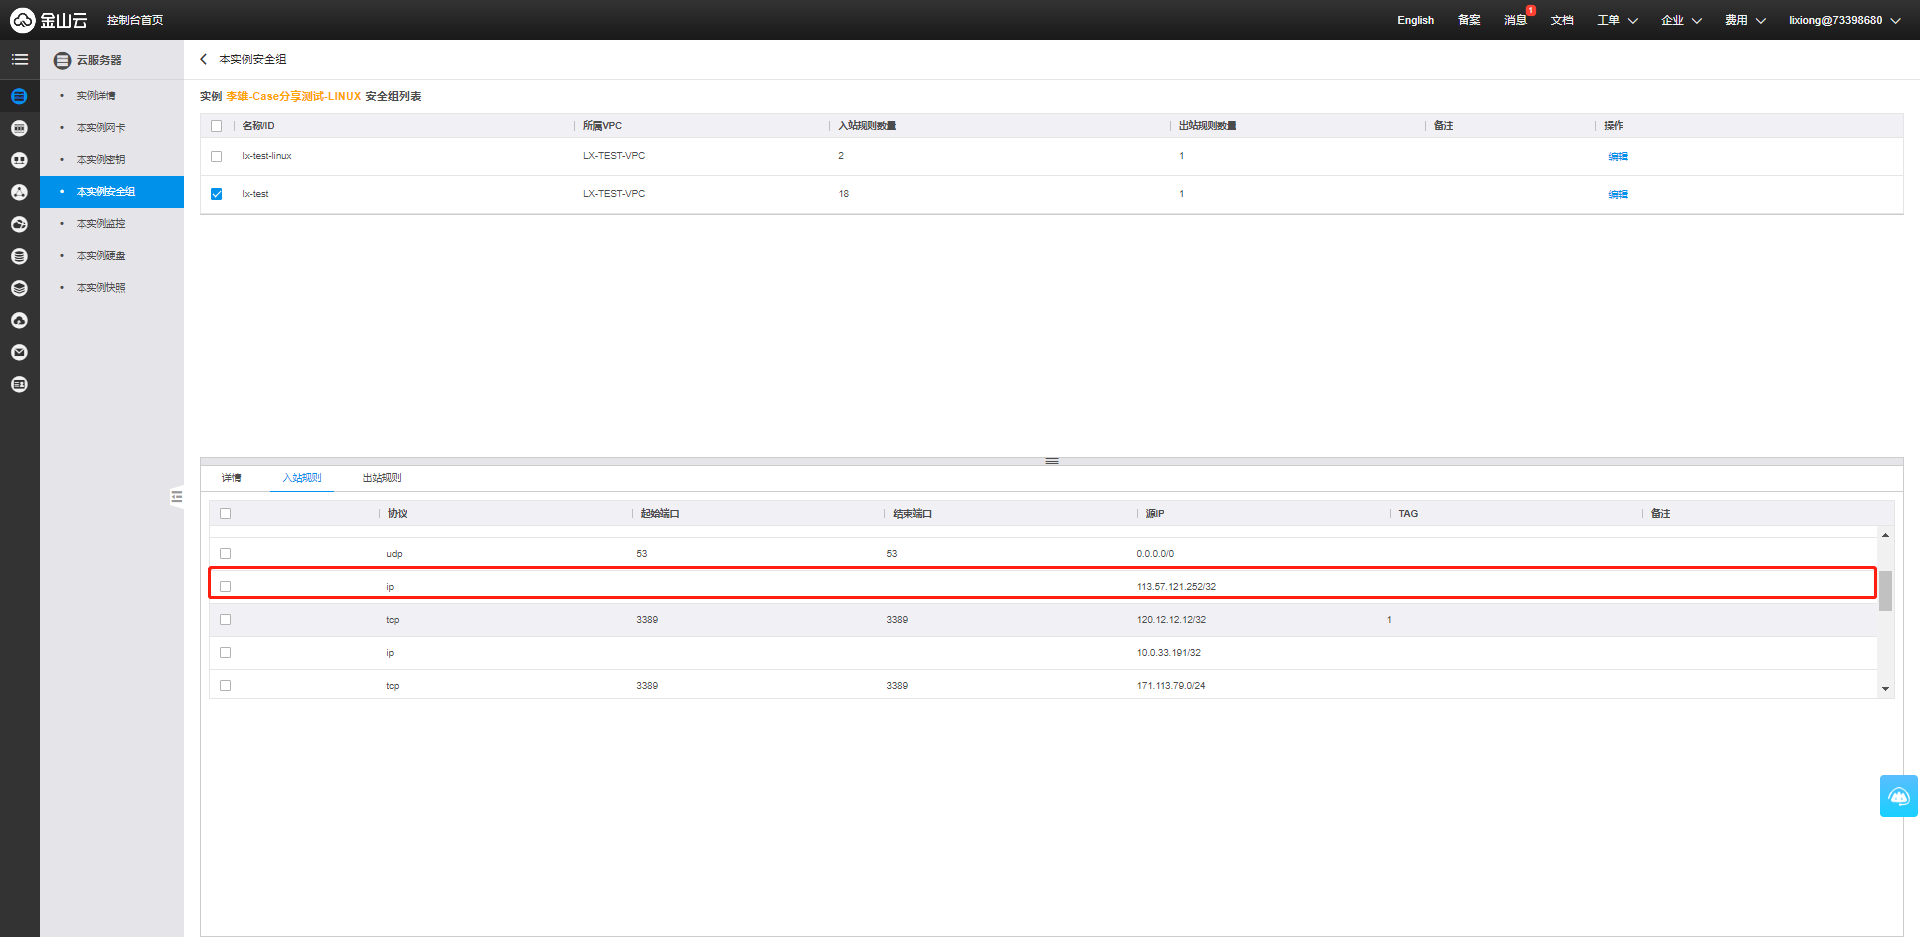Click the Kingsoft Cloud logo

tap(48, 20)
